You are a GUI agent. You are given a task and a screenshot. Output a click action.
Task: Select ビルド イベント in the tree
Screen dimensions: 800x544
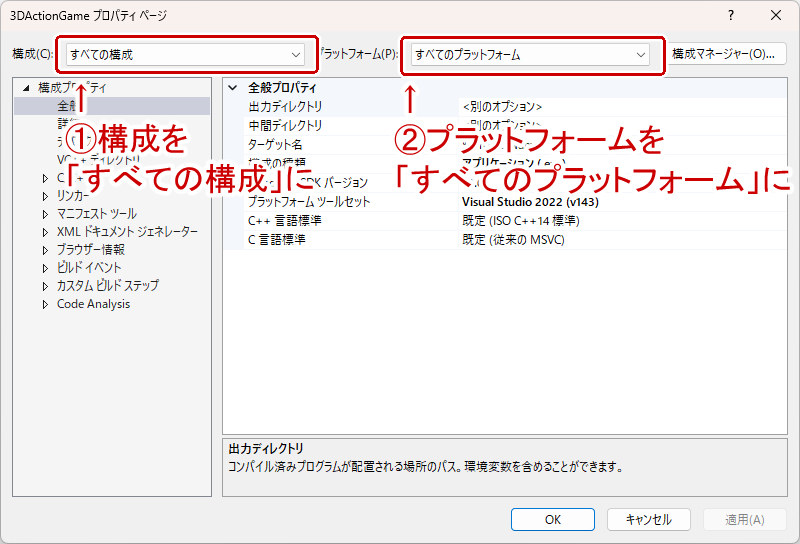point(89,268)
